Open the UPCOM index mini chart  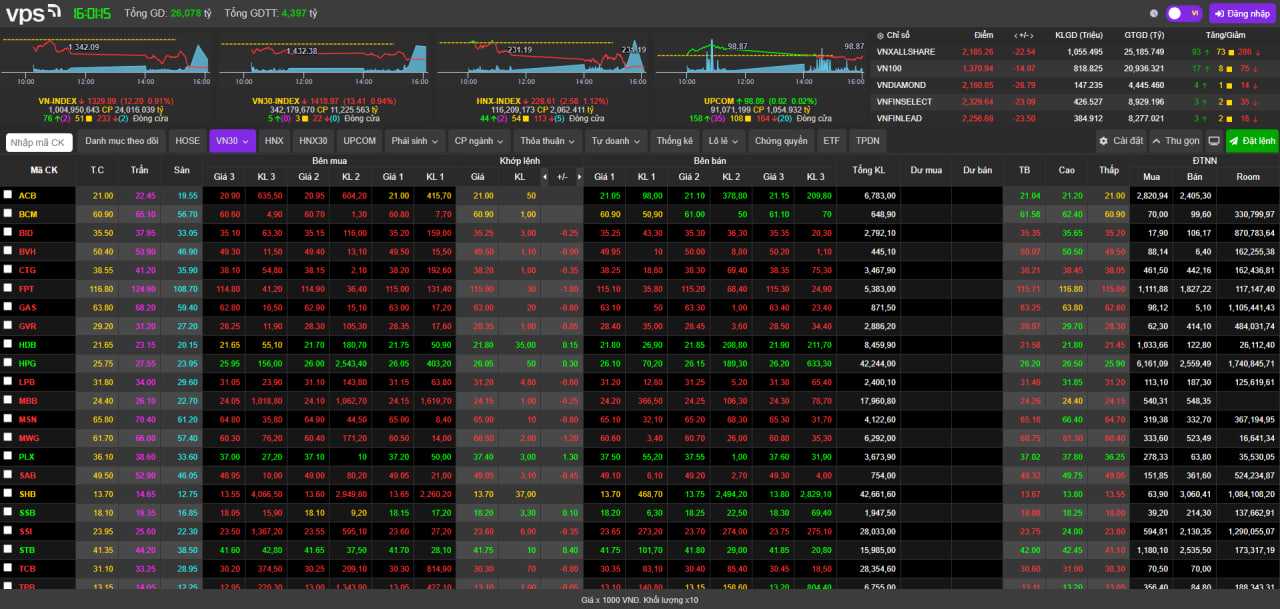(760, 62)
